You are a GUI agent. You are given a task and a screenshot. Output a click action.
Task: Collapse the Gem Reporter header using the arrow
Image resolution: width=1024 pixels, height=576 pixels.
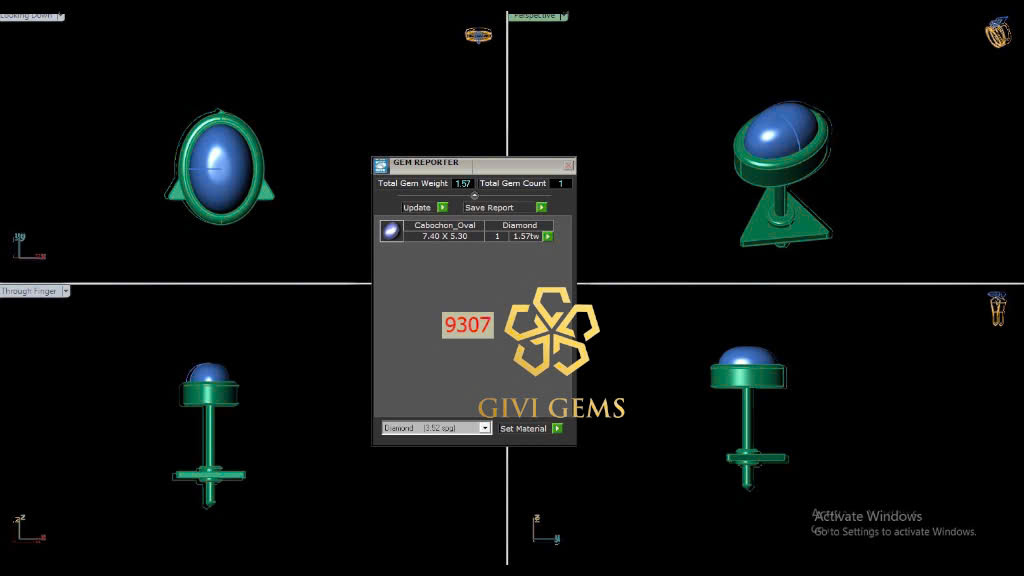[475, 195]
